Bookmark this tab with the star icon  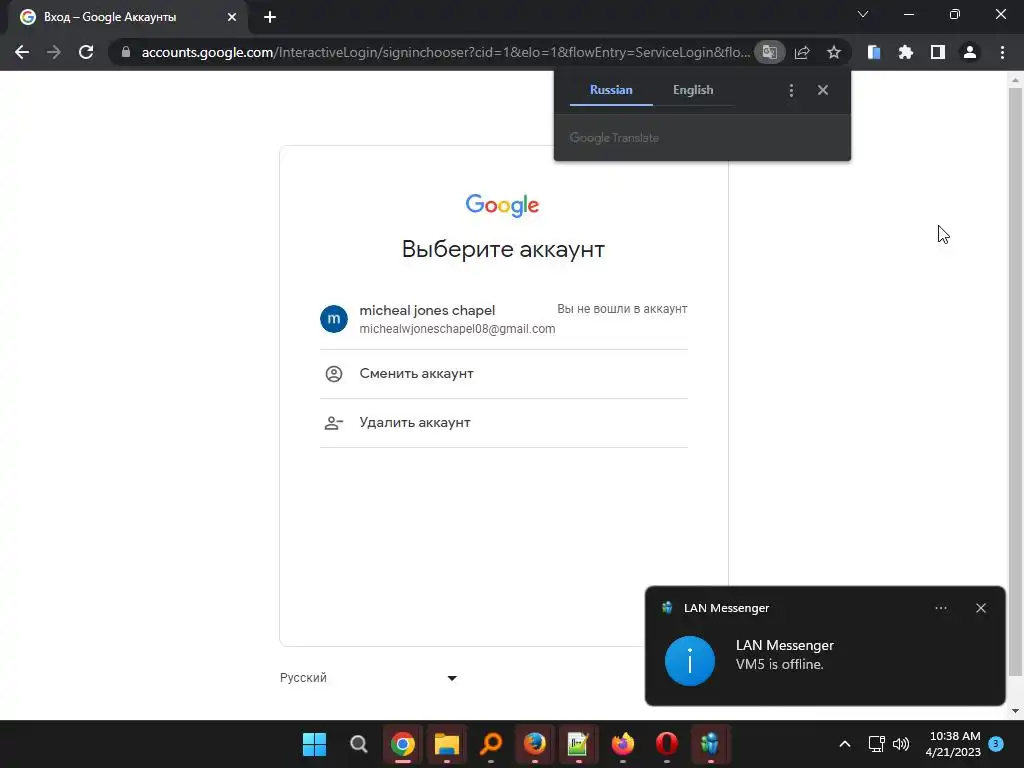coord(834,52)
